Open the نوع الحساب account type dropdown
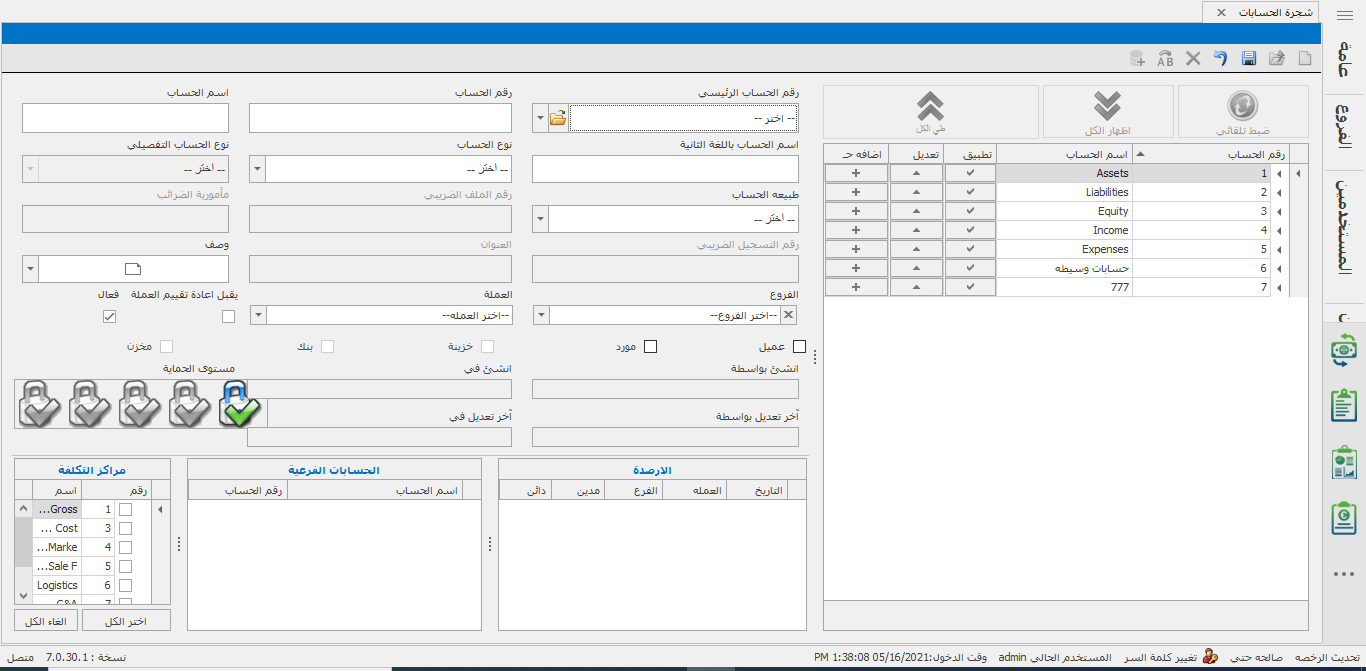The width and height of the screenshot is (1366, 671). click(257, 168)
